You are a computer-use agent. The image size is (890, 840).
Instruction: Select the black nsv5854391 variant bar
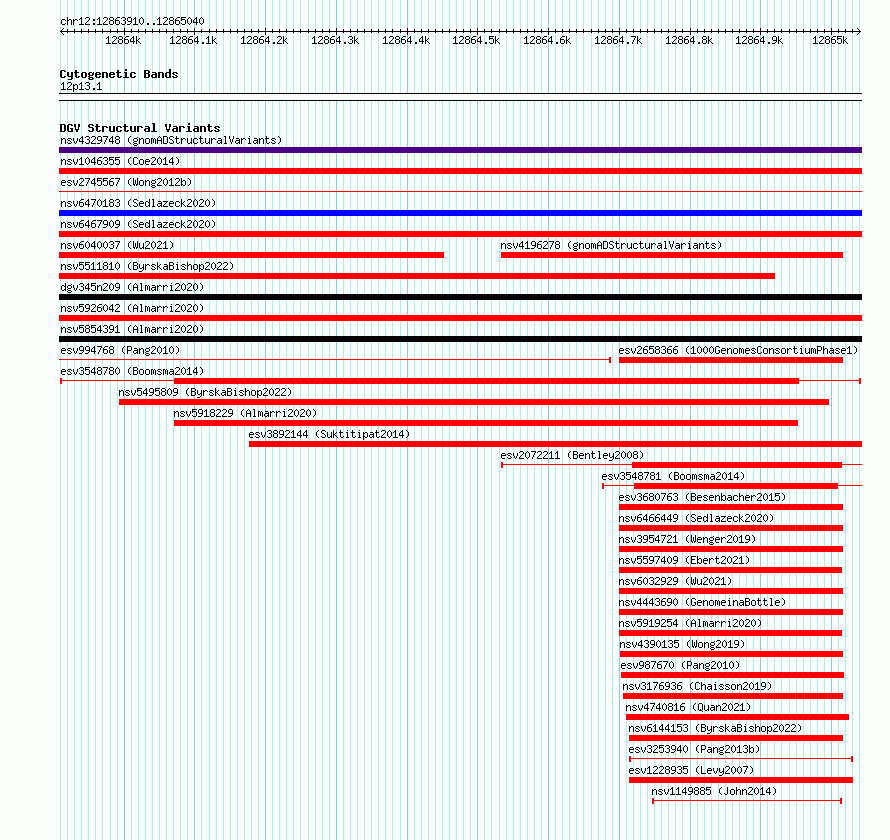pyautogui.click(x=460, y=339)
